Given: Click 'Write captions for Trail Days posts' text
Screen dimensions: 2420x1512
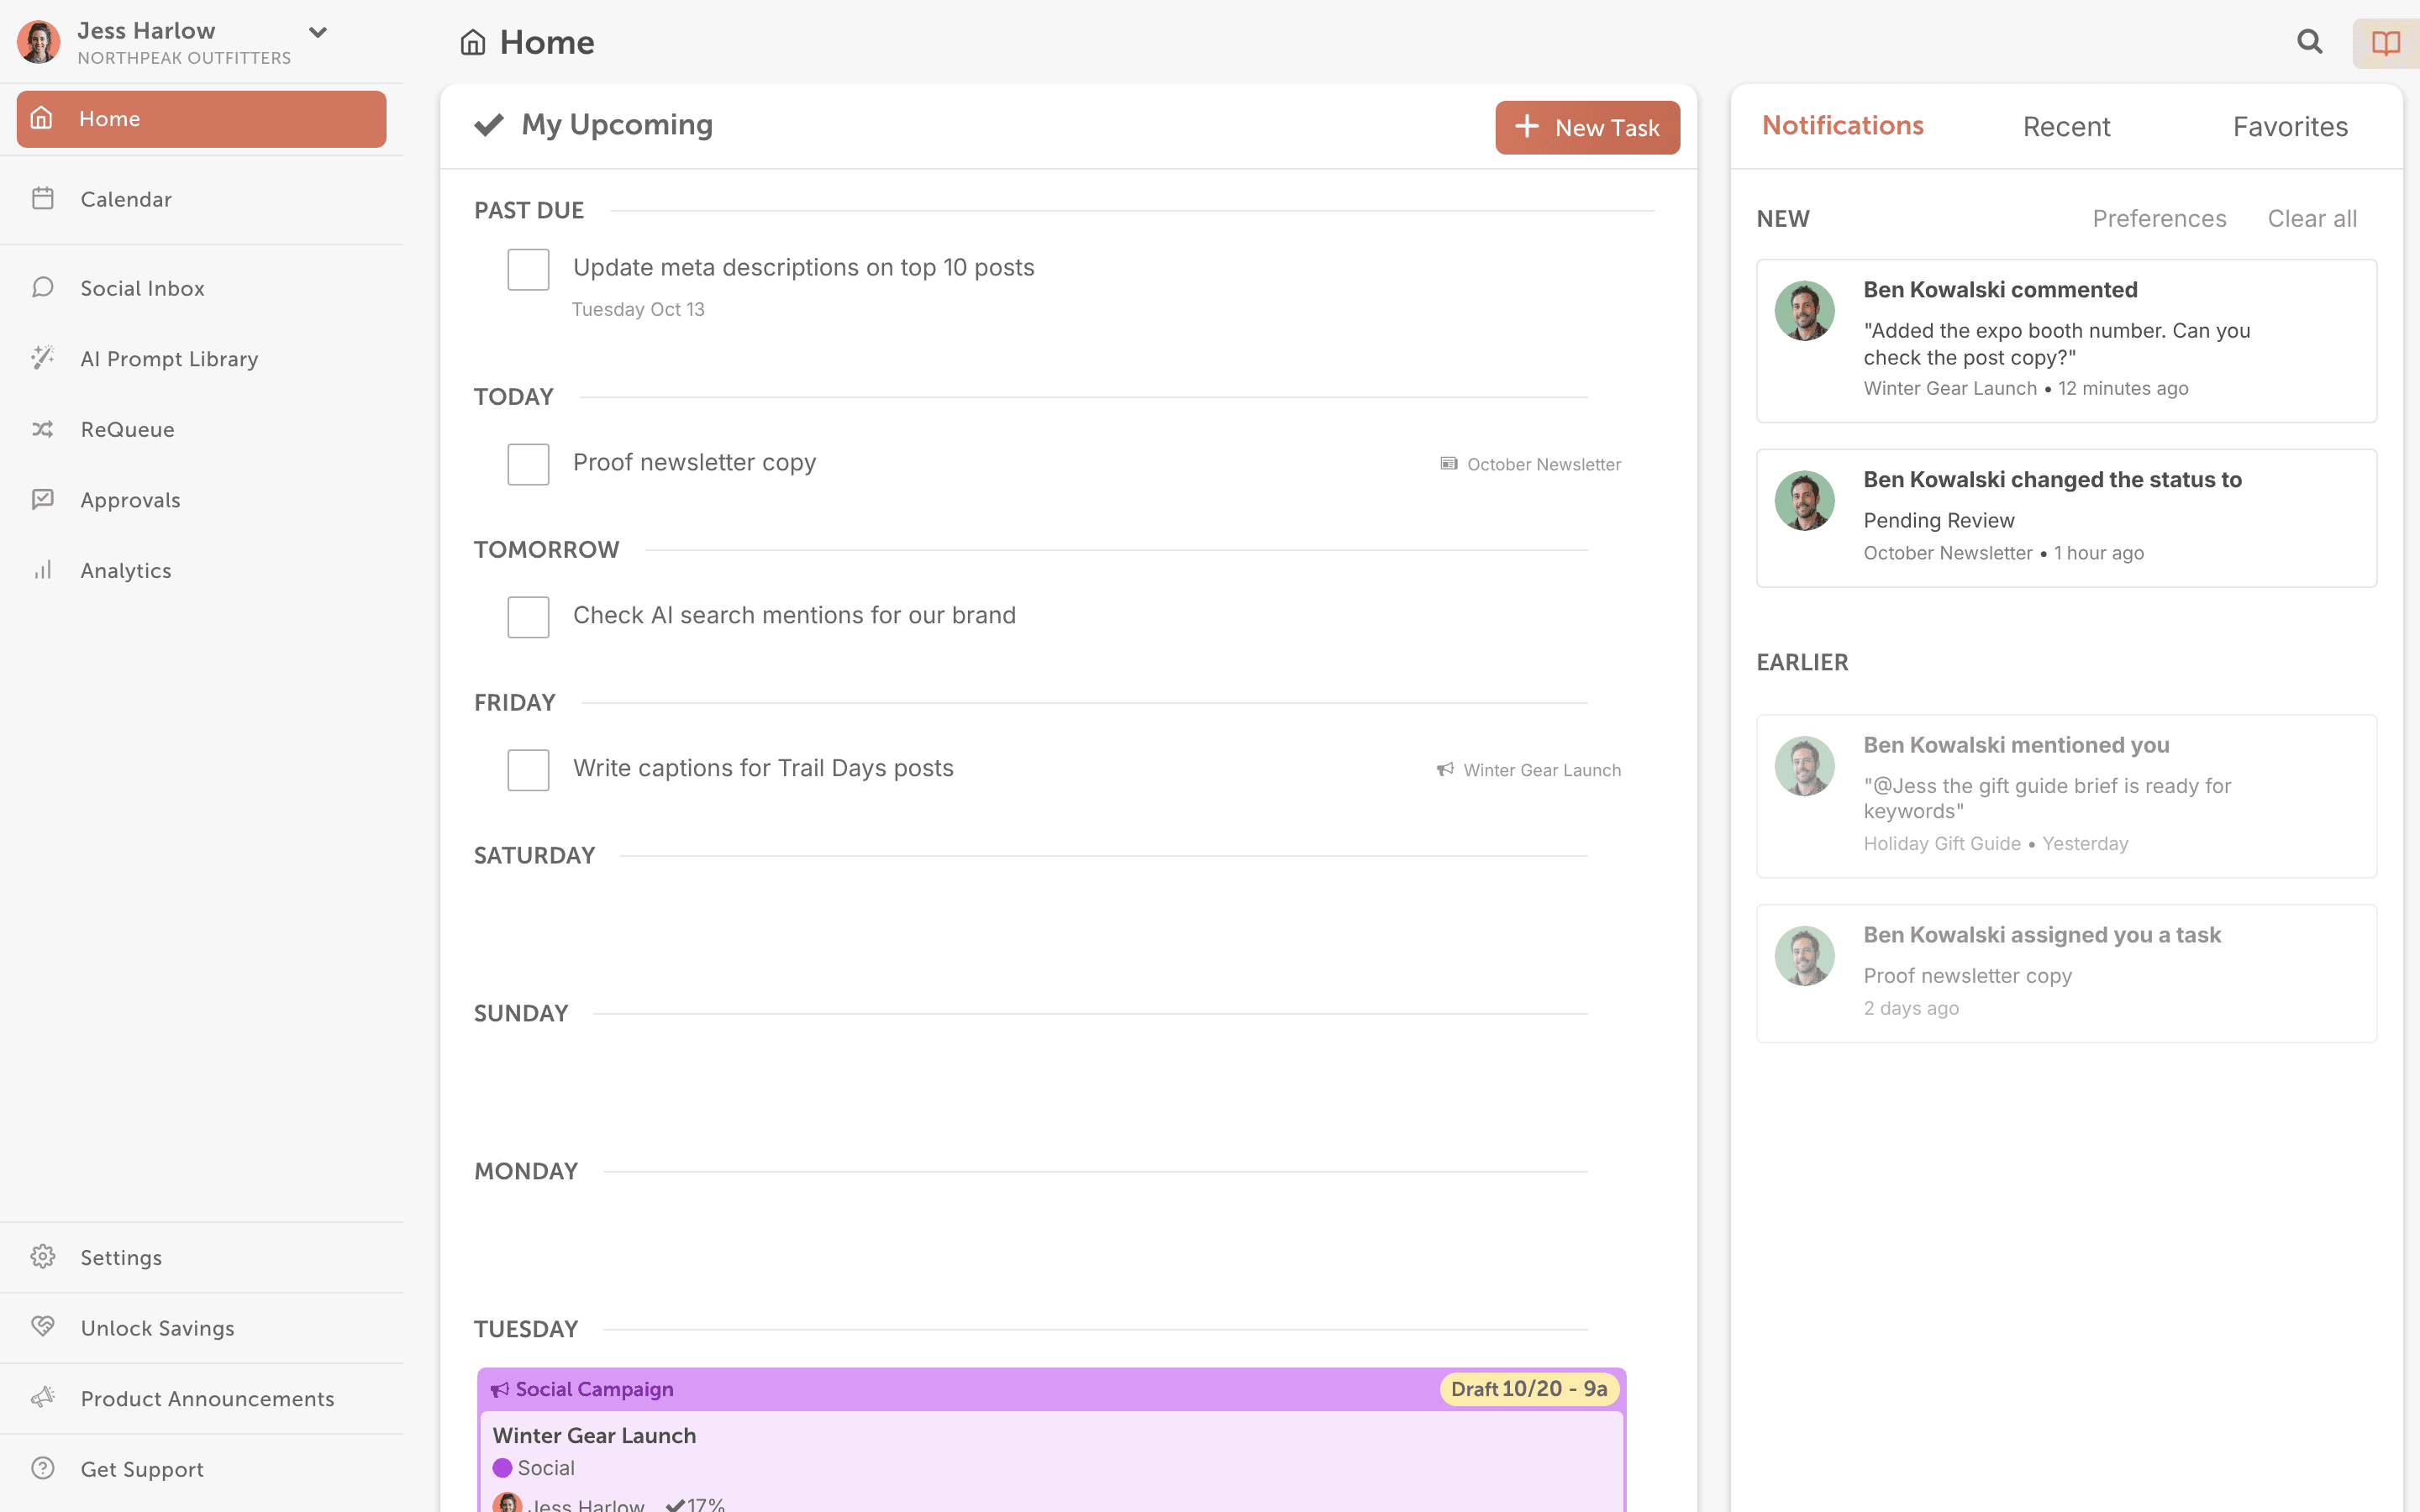Looking at the screenshot, I should [763, 768].
